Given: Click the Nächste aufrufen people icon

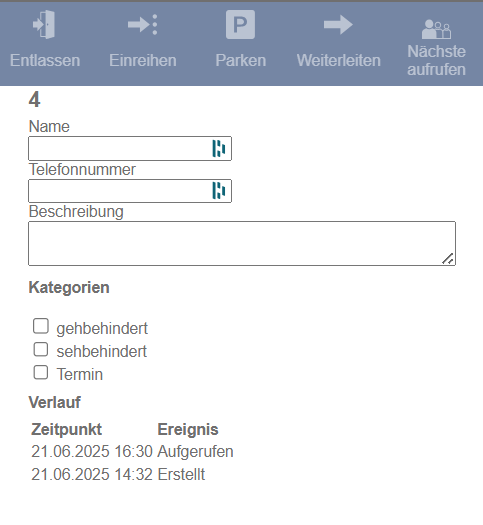Looking at the screenshot, I should click(x=436, y=29).
